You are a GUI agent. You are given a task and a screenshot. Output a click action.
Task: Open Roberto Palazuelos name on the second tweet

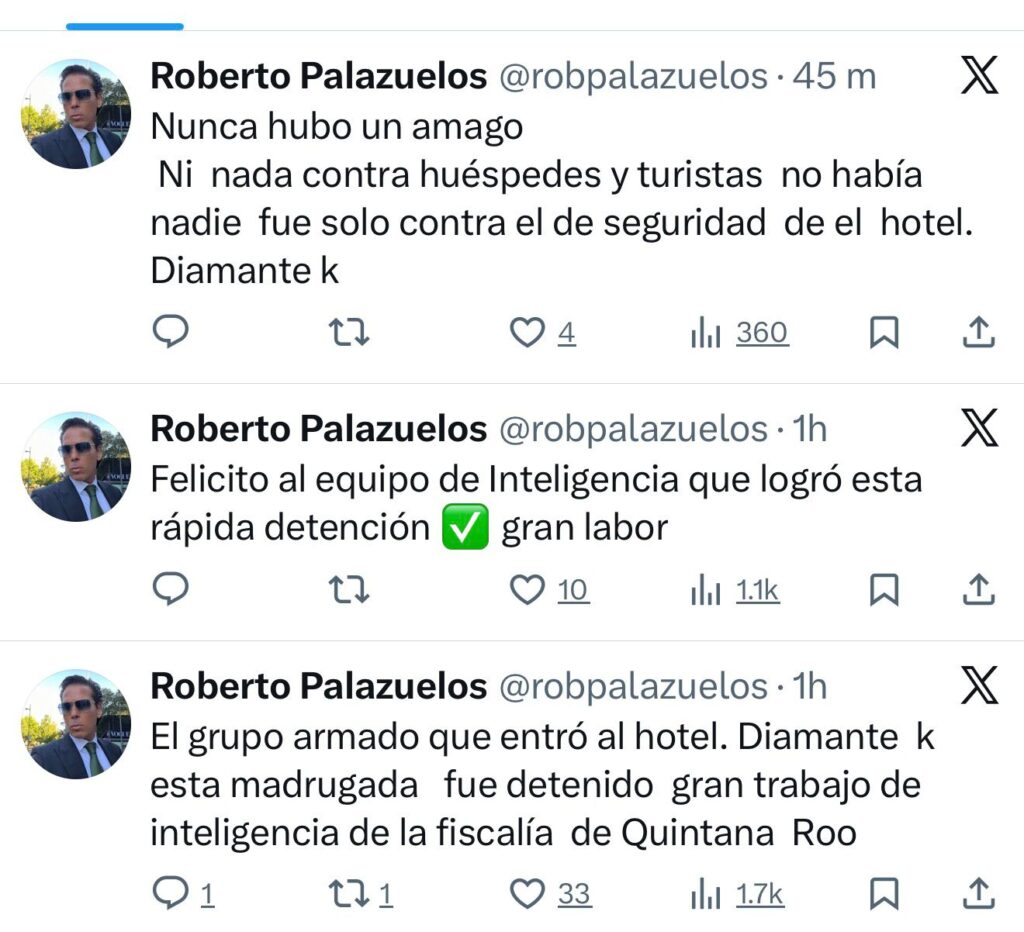318,429
